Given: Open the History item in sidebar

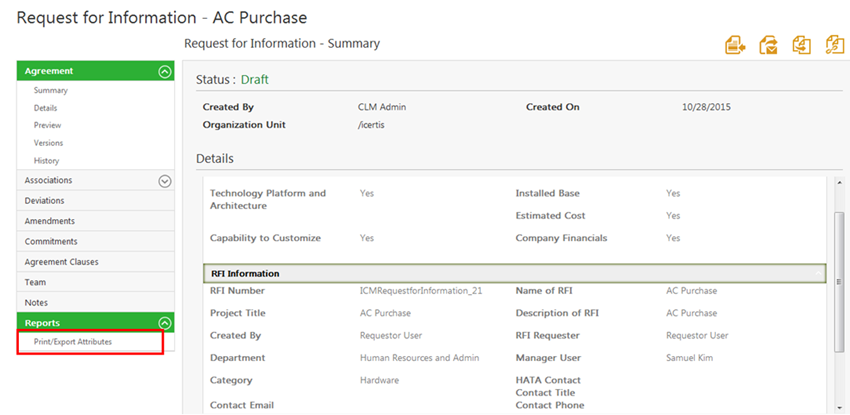Looking at the screenshot, I should click(x=46, y=161).
